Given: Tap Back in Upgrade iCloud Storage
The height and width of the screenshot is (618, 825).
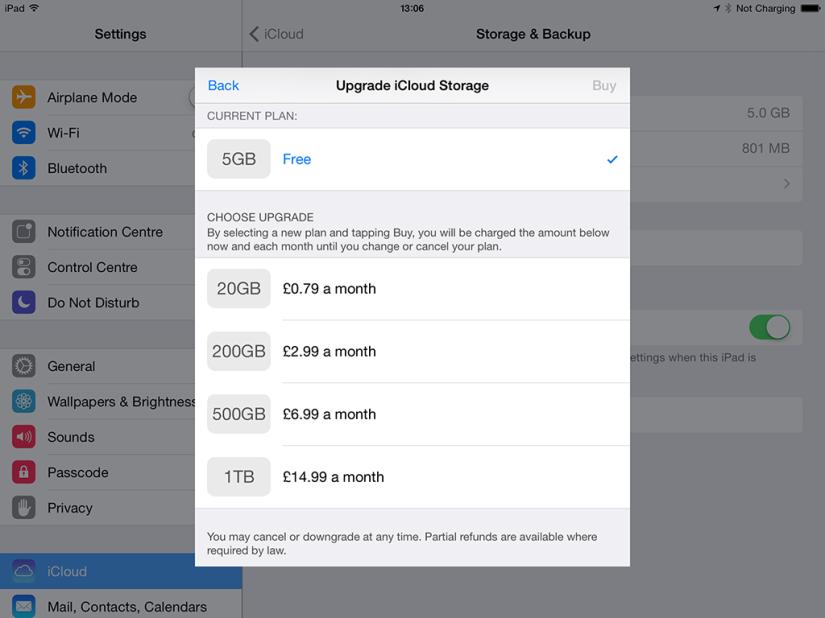Looking at the screenshot, I should click(223, 86).
